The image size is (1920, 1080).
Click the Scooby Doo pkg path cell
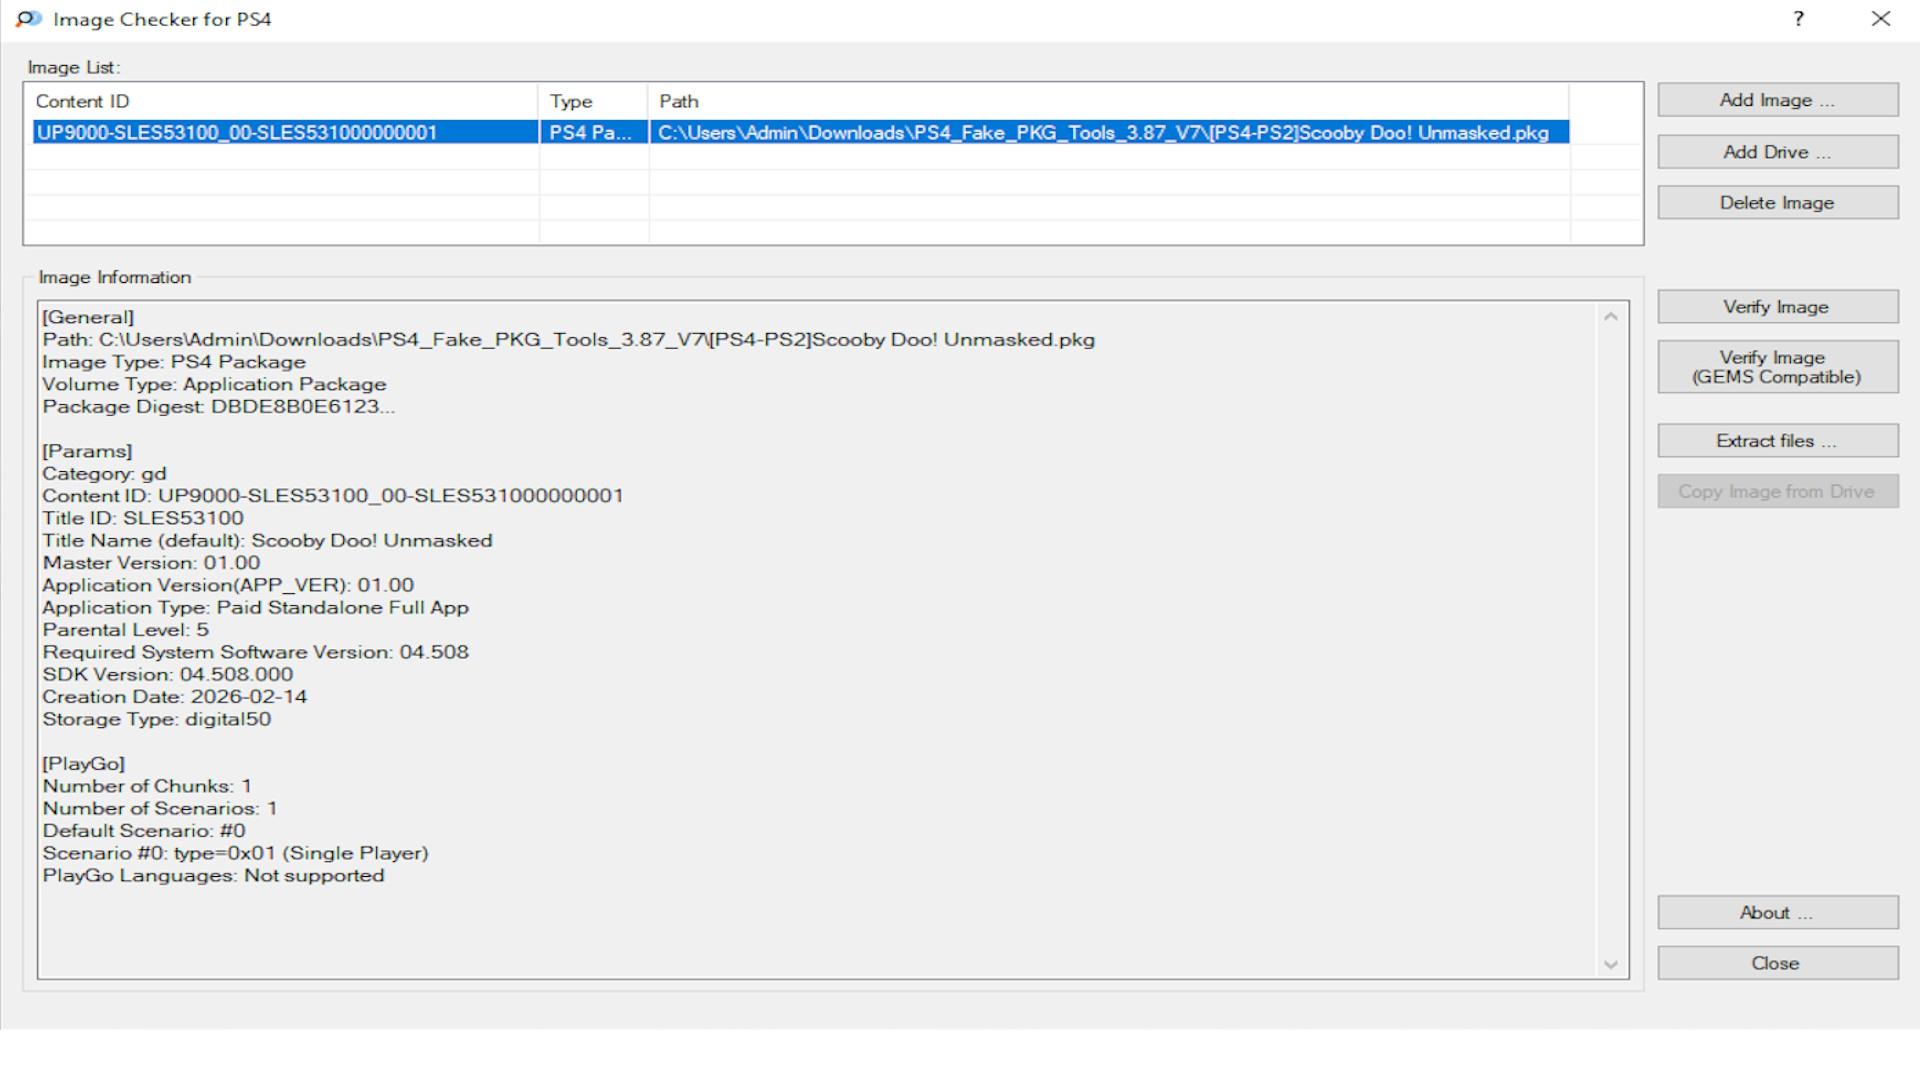1102,133
